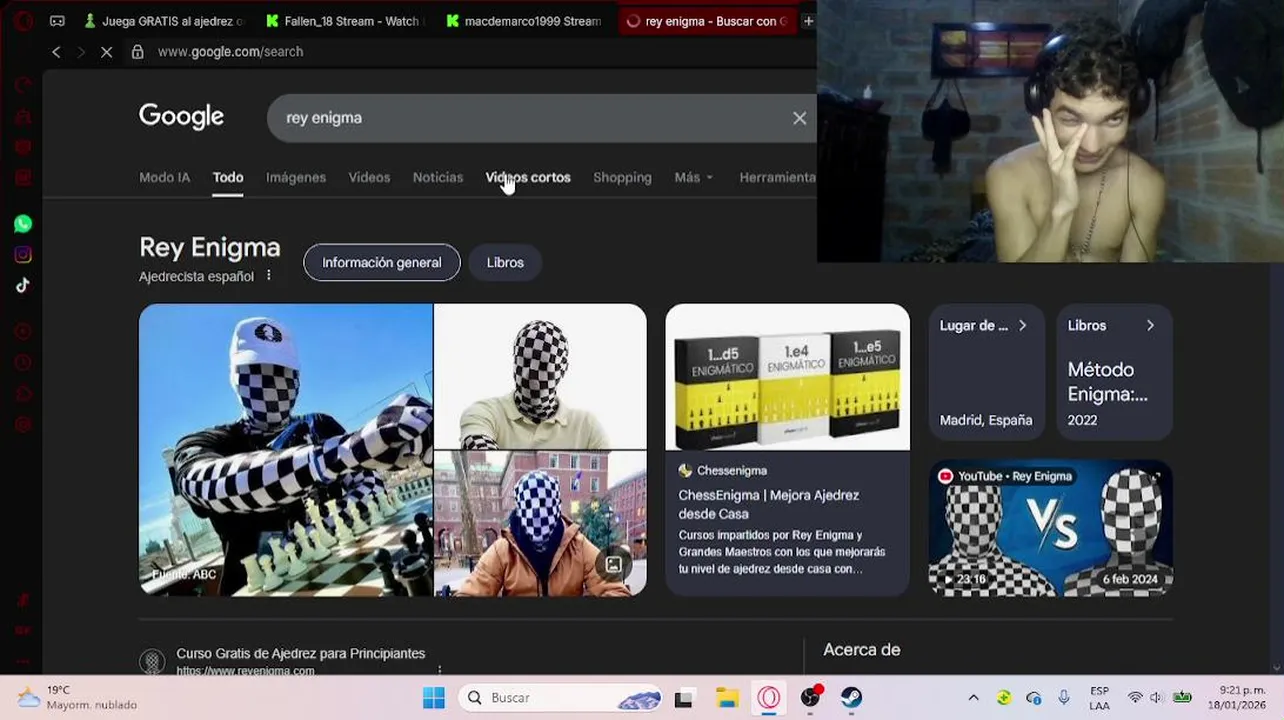Screen dimensions: 1284x720
Task: Open Wi-Fi network settings in tray
Action: click(1135, 697)
